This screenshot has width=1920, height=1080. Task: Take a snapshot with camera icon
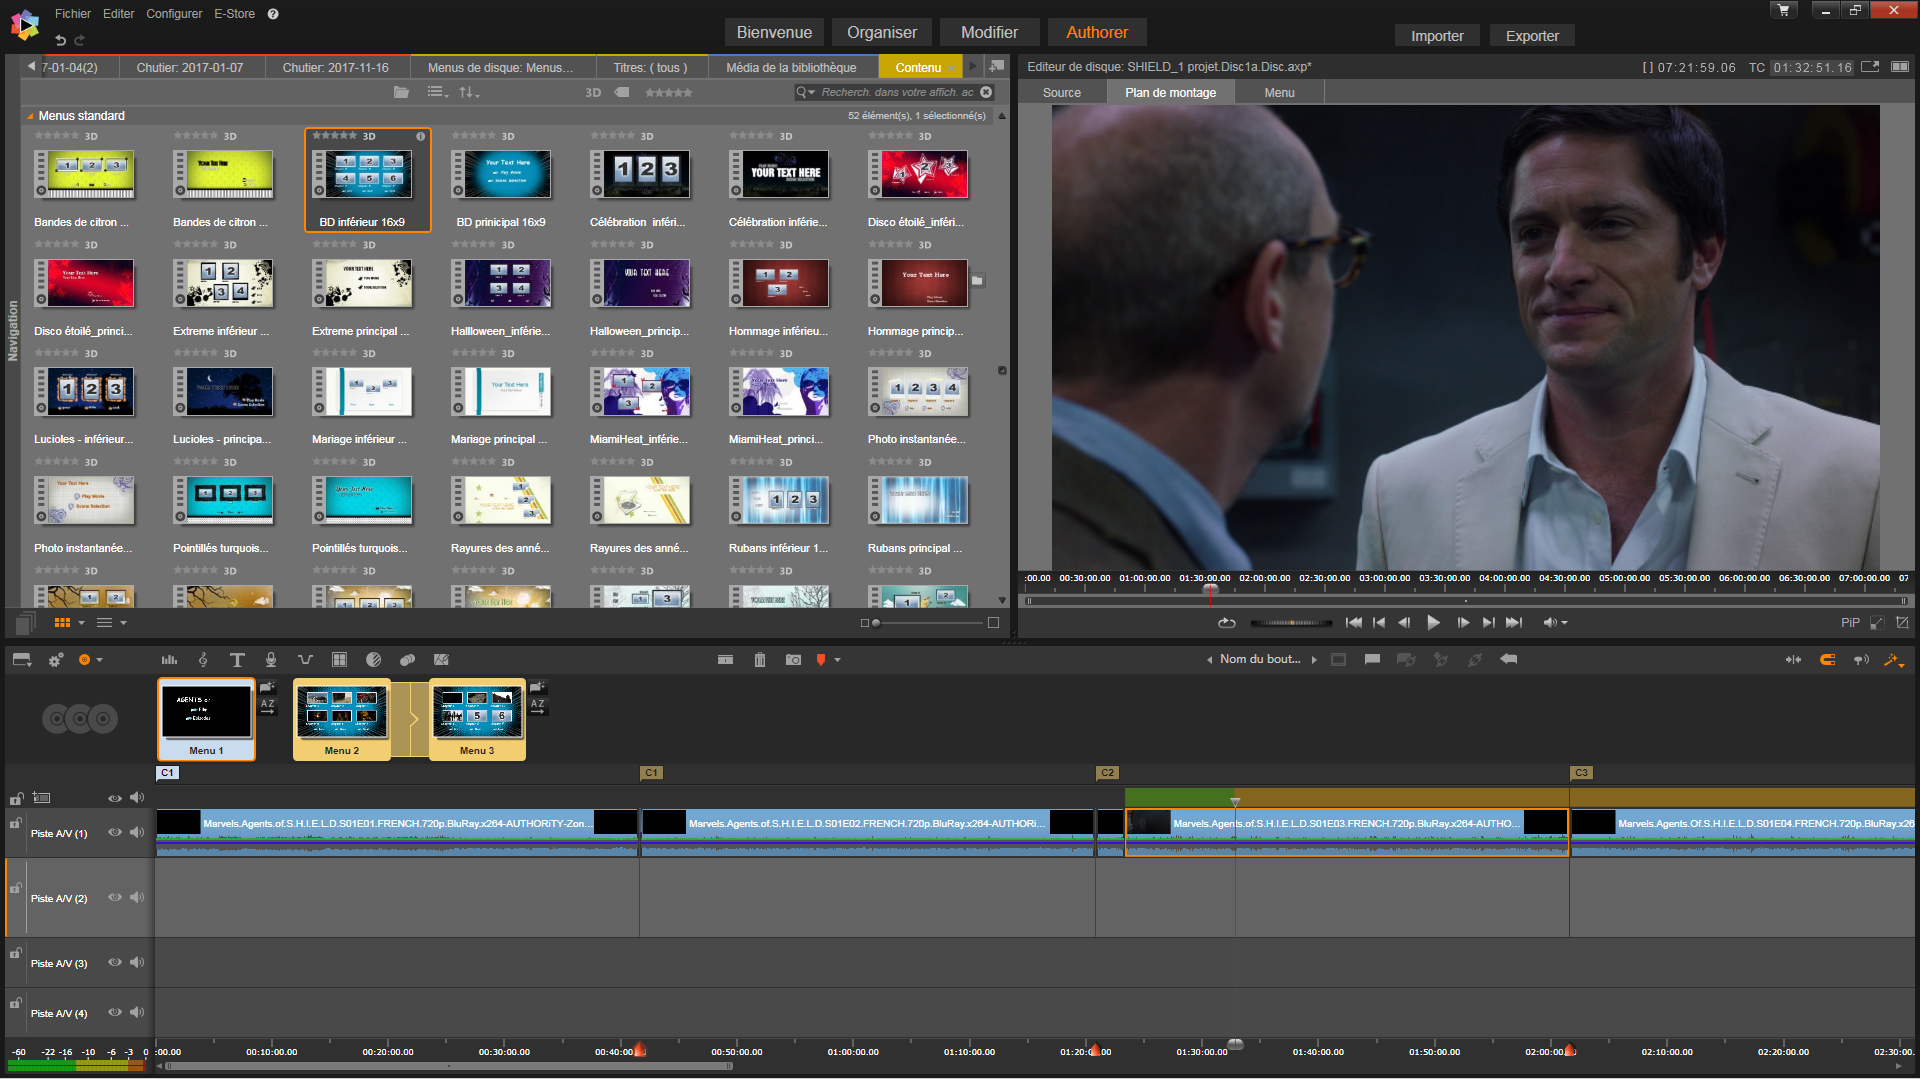793,660
